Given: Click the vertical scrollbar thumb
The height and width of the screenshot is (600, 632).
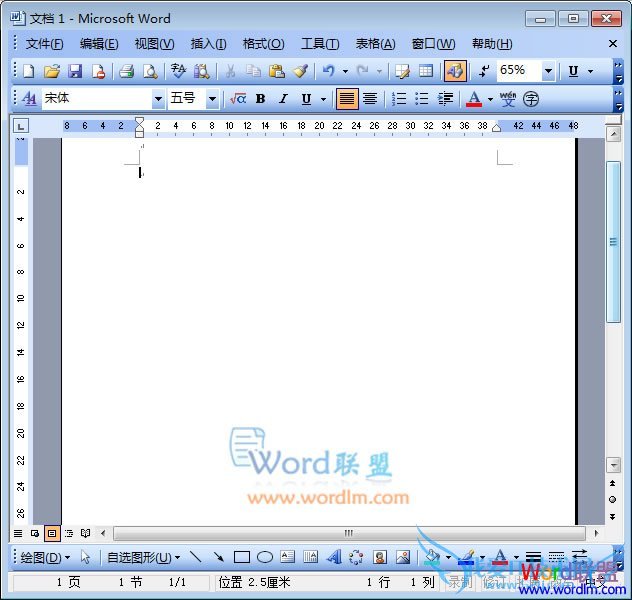Looking at the screenshot, I should (x=613, y=242).
